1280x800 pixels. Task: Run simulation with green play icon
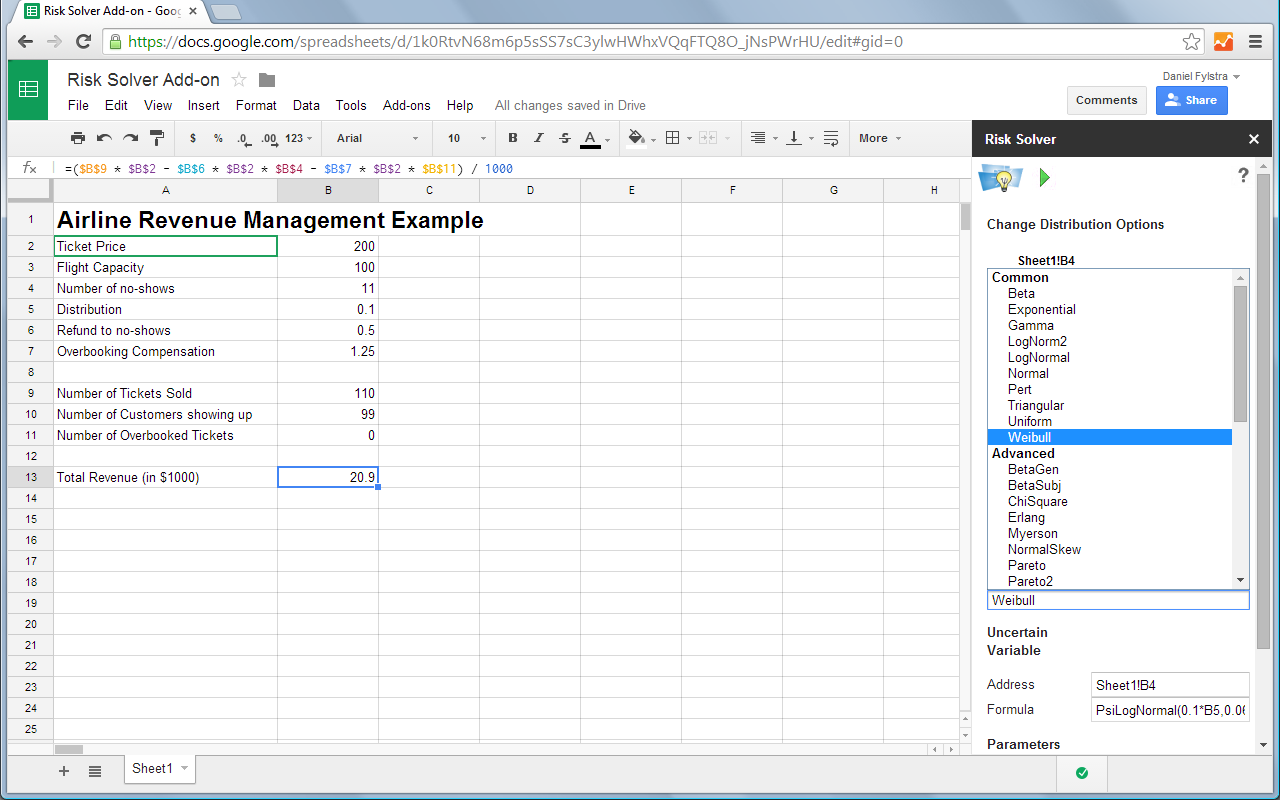(x=1045, y=178)
